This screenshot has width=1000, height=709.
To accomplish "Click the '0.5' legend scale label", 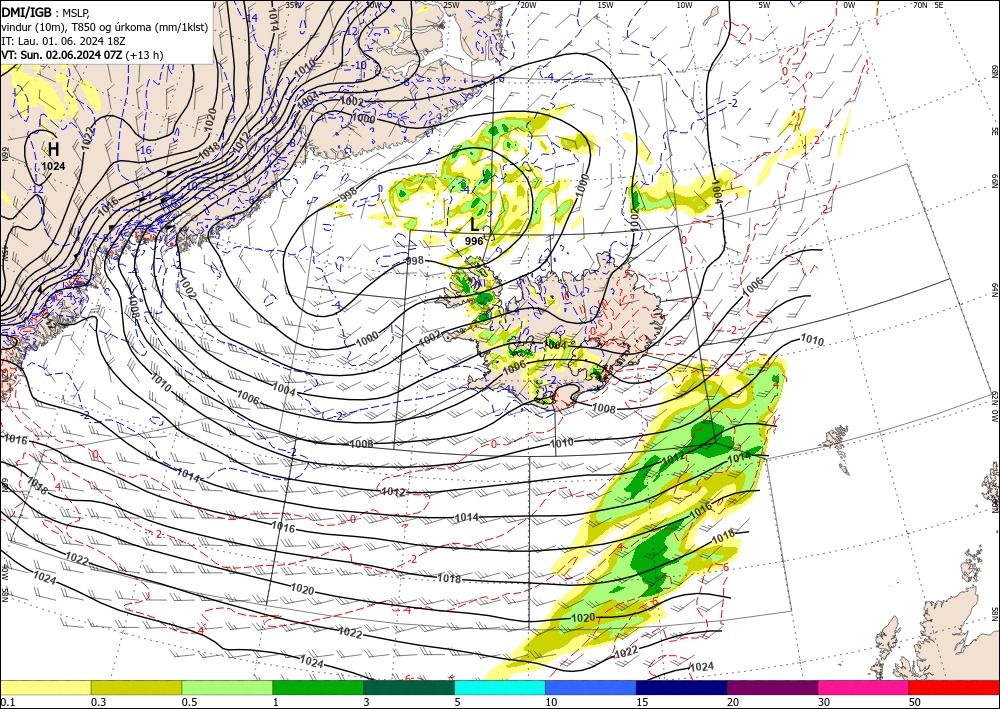I will [x=189, y=702].
